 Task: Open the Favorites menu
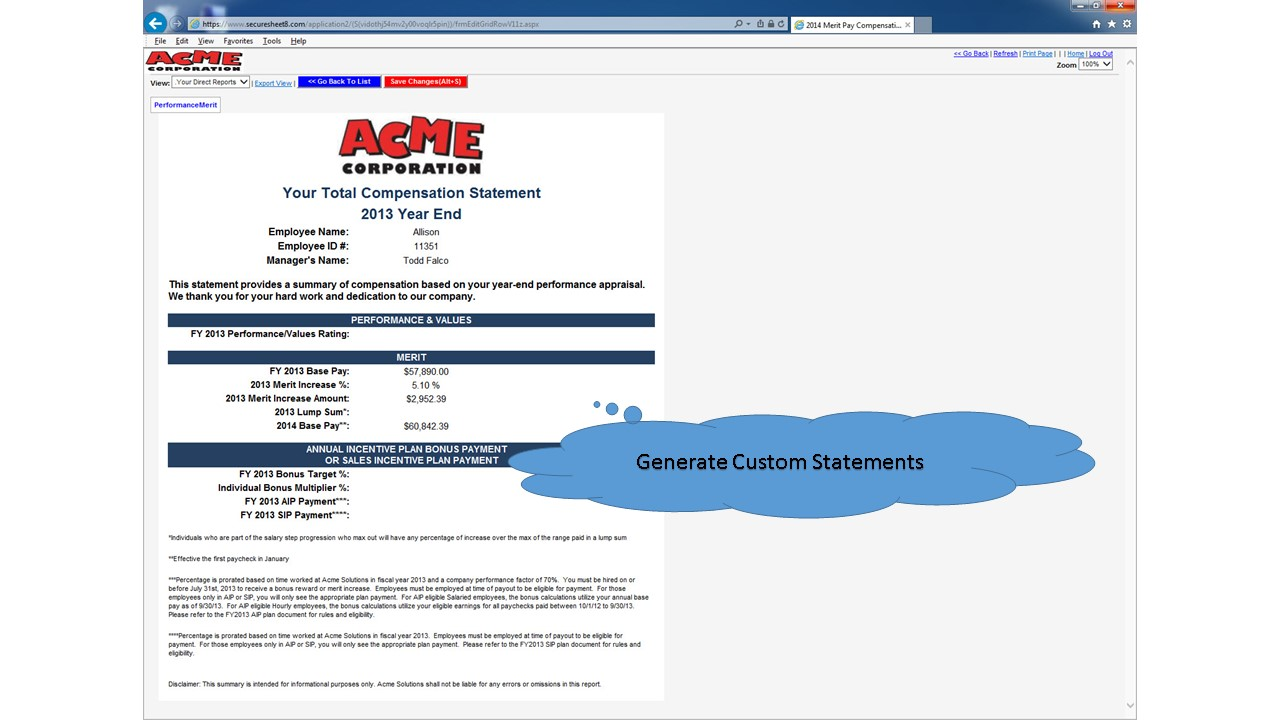tap(238, 41)
